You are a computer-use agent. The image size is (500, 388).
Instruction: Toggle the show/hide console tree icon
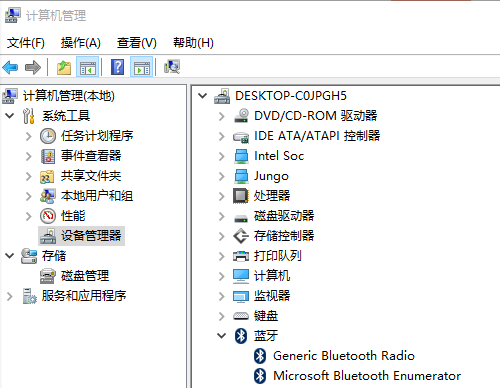[x=87, y=67]
